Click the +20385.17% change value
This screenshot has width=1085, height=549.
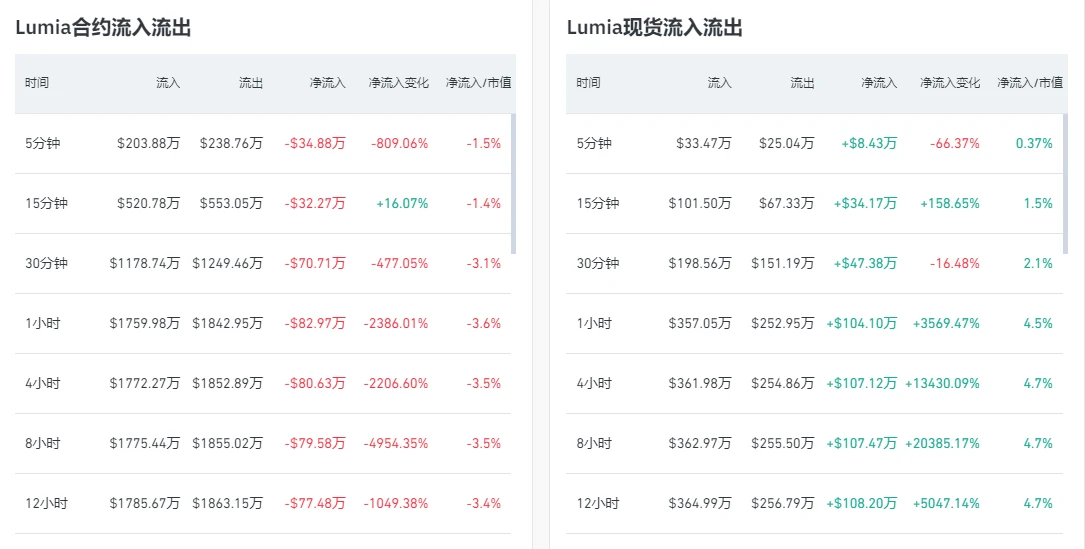tap(942, 443)
